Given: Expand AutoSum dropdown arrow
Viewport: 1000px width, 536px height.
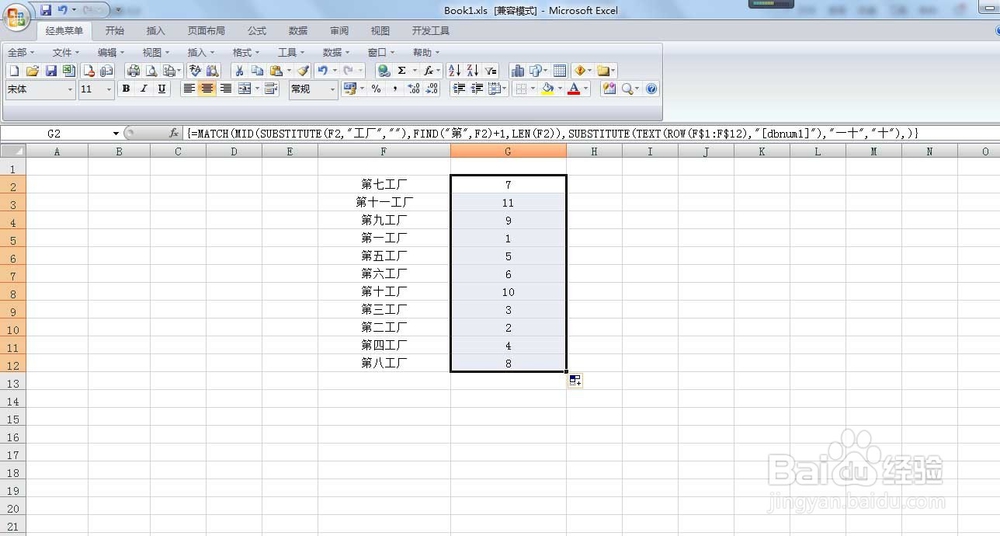Looking at the screenshot, I should pos(415,71).
